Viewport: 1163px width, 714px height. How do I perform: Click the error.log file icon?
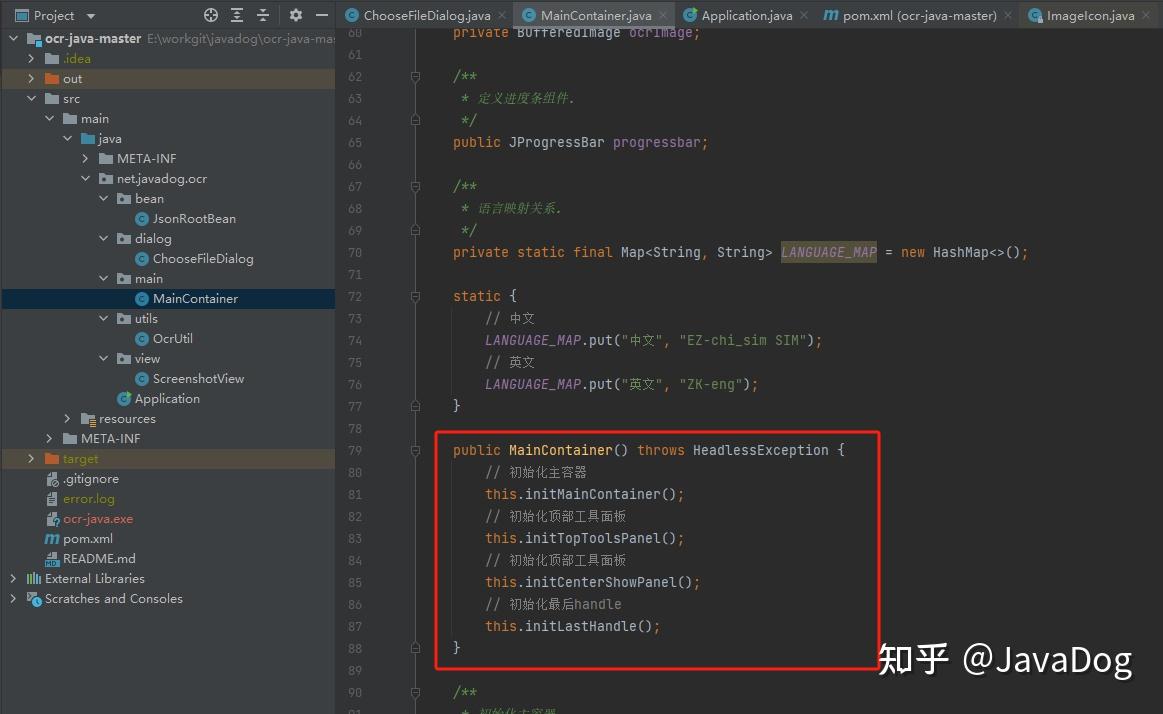point(52,499)
